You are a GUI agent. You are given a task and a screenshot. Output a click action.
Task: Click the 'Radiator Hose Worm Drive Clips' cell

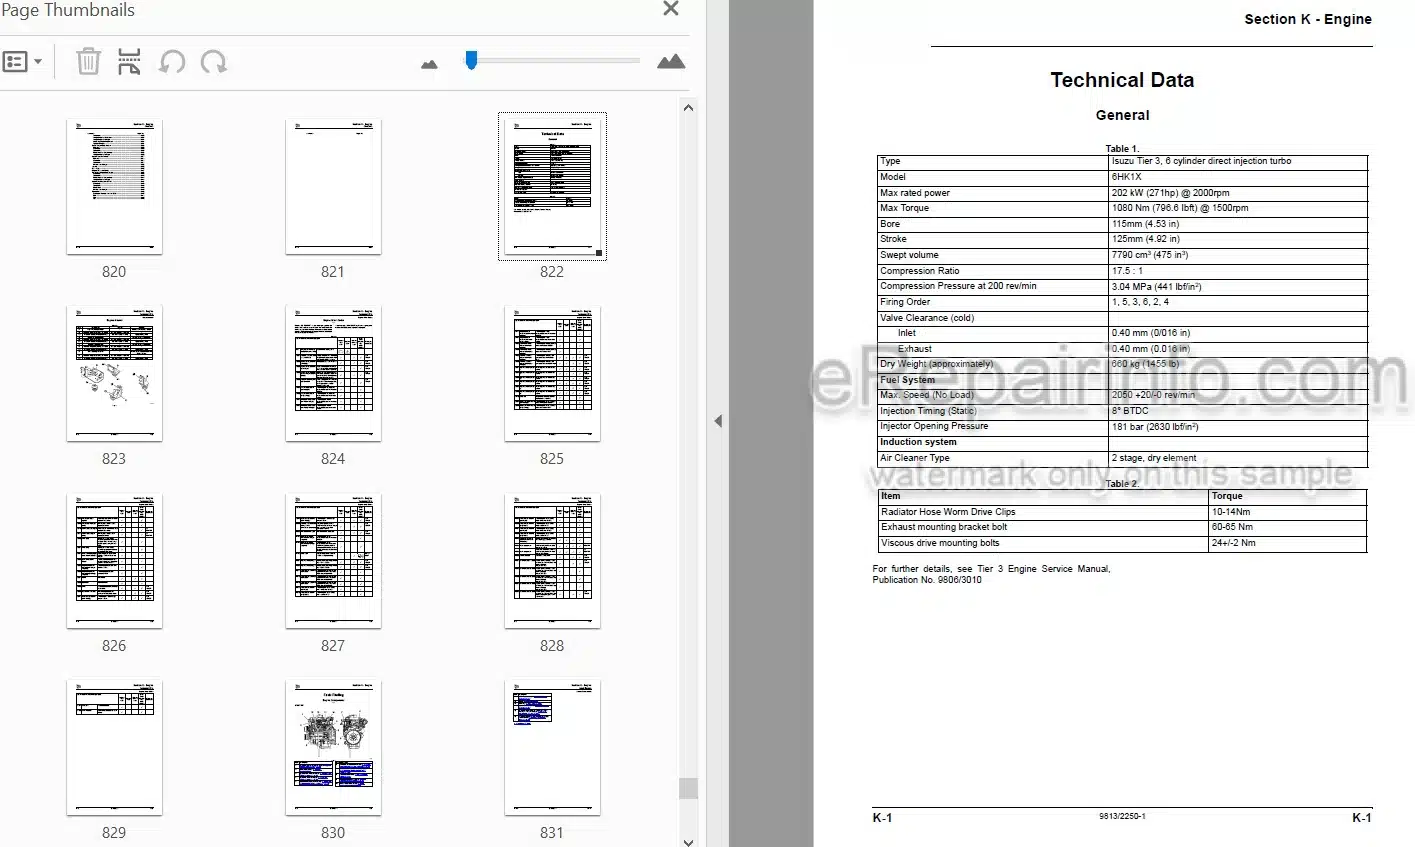948,512
